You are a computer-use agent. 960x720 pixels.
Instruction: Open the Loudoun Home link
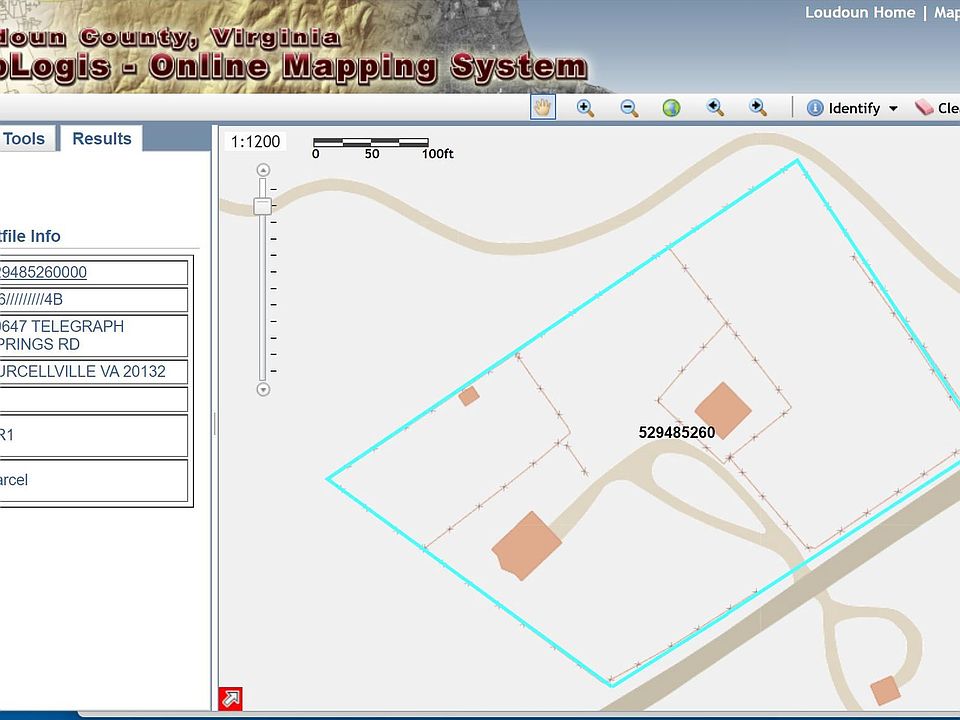859,13
